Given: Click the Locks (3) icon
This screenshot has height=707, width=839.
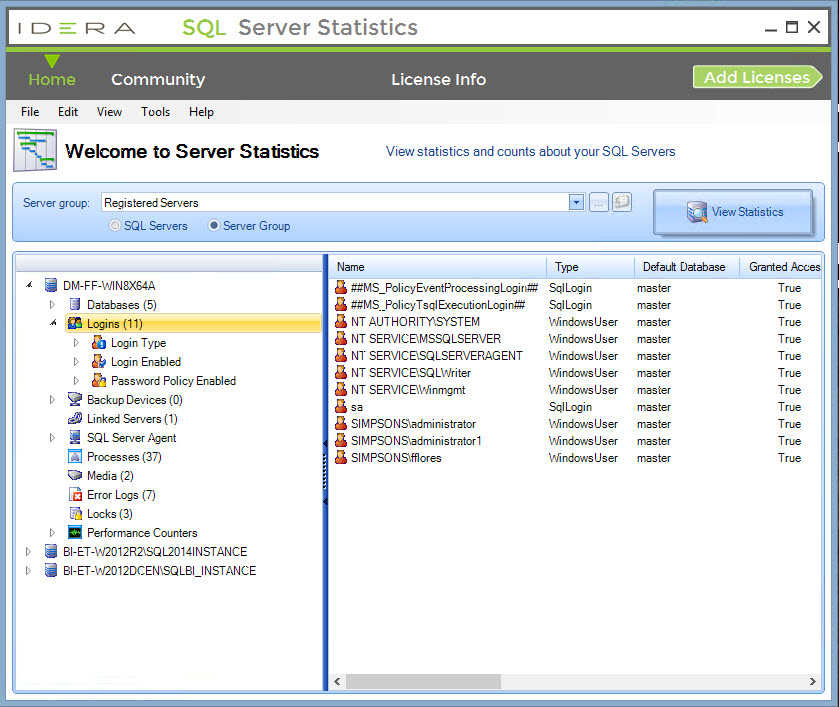Looking at the screenshot, I should coord(75,513).
